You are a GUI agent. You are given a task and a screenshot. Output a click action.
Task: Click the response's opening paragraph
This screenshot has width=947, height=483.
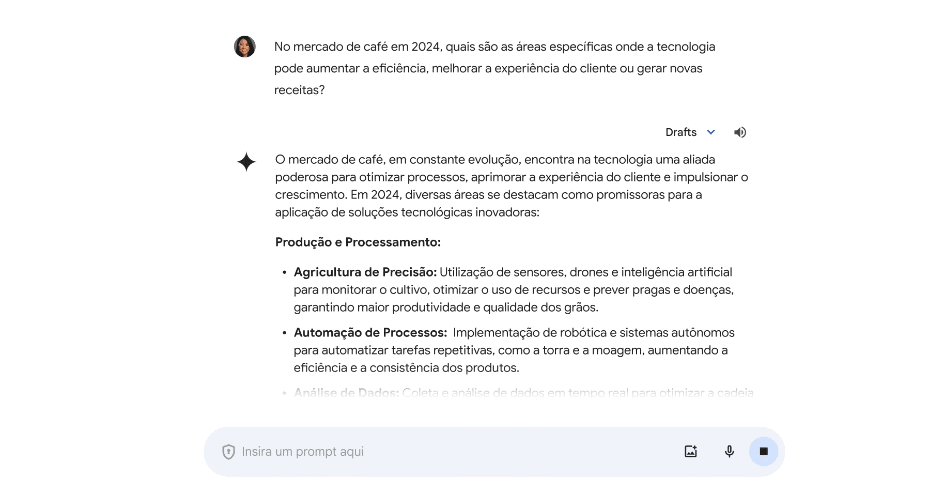(511, 186)
